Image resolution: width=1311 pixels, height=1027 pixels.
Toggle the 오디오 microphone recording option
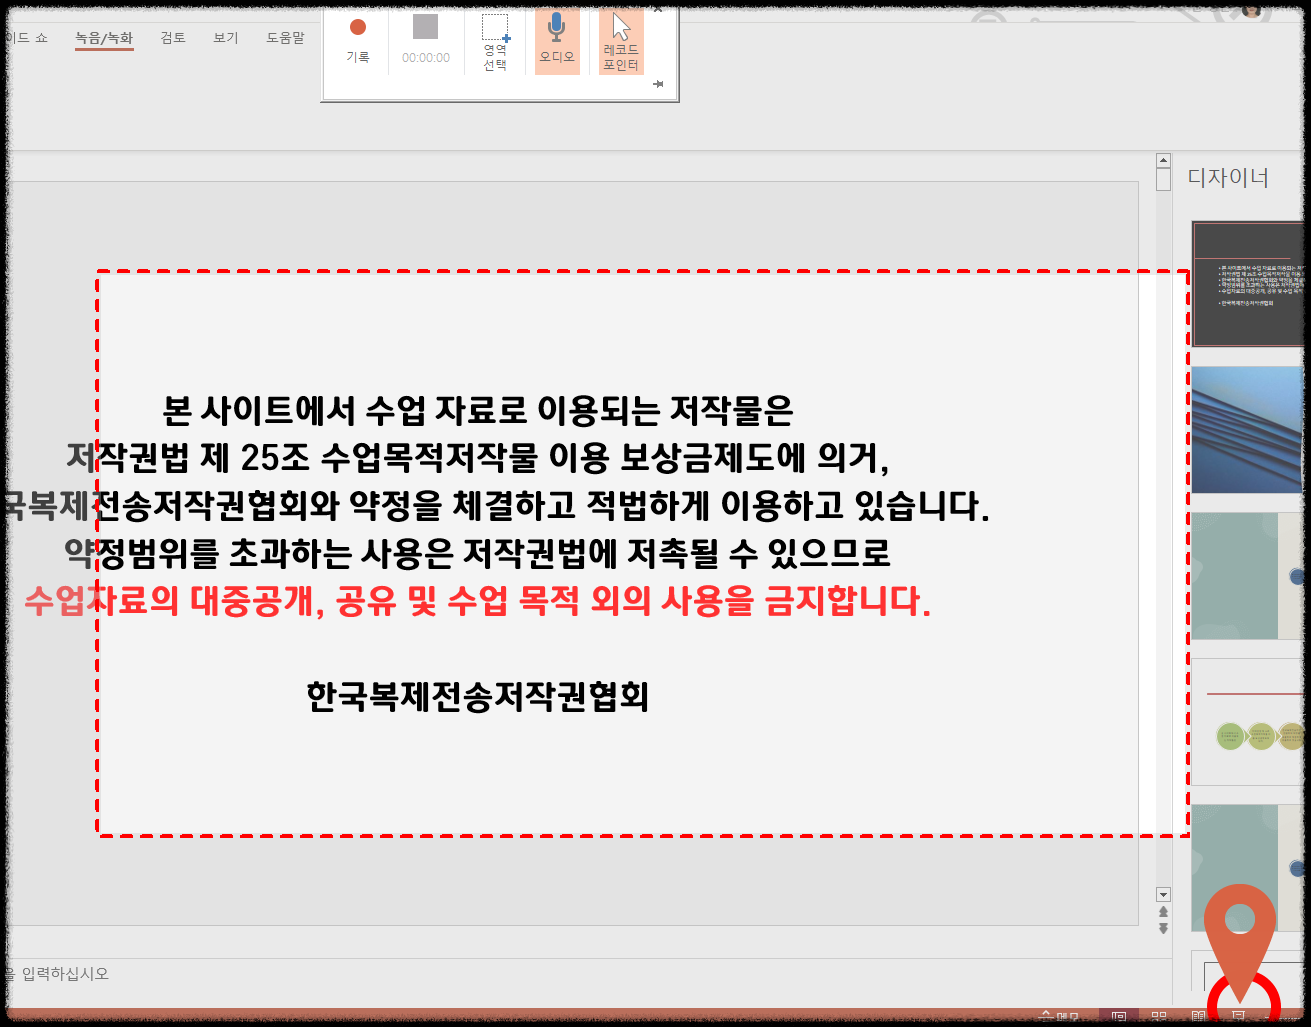click(557, 40)
